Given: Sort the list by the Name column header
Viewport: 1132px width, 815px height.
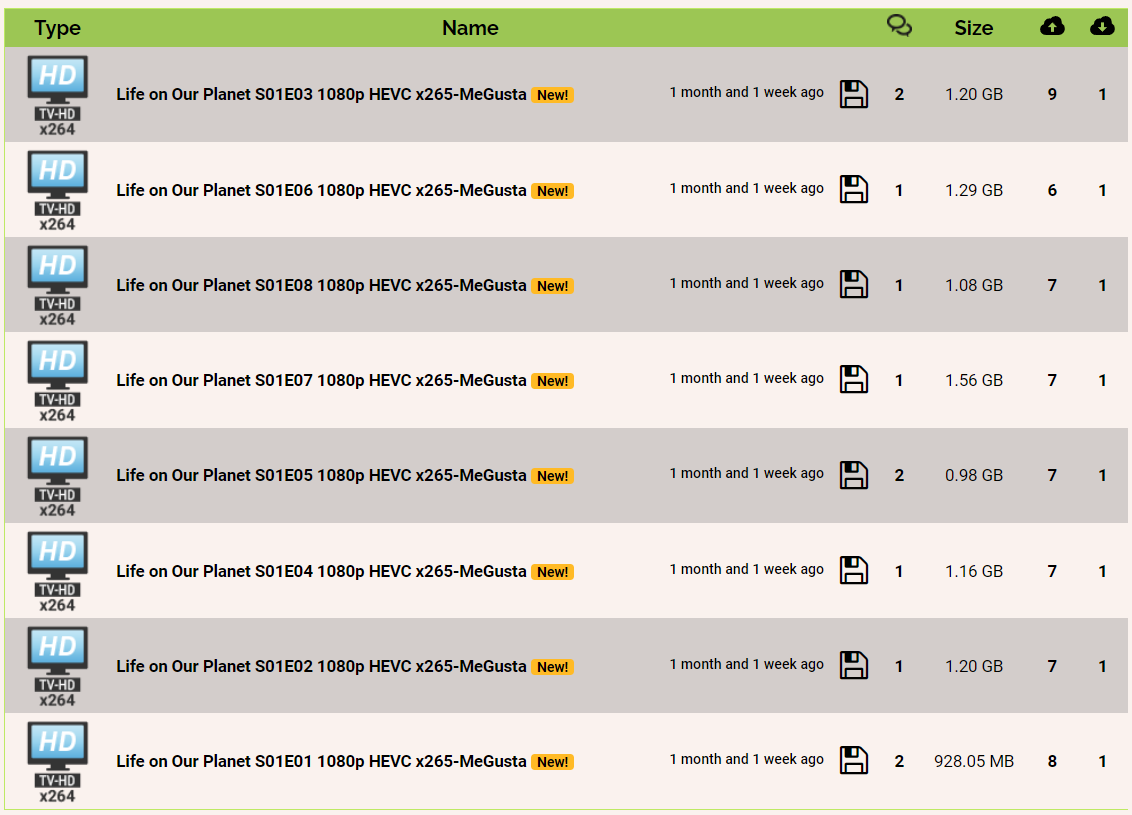Looking at the screenshot, I should tap(470, 28).
